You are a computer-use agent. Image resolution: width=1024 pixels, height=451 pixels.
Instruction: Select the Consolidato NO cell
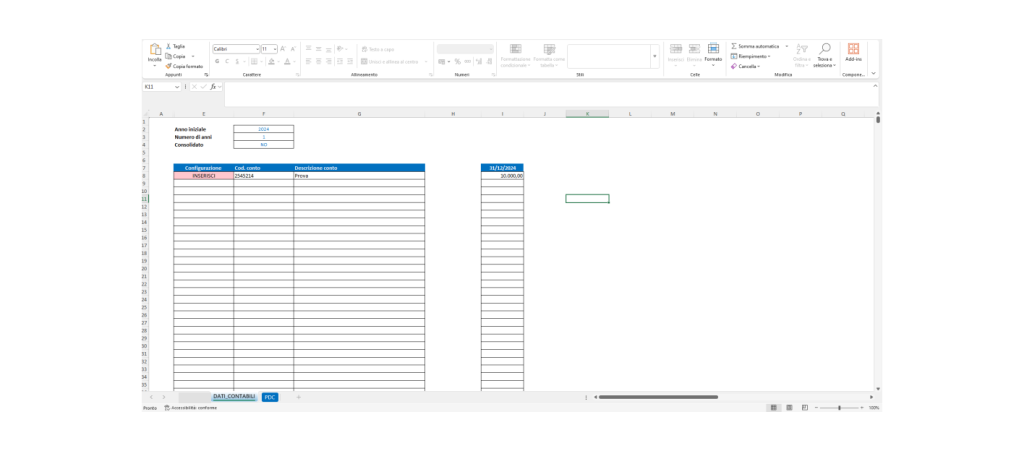point(264,145)
